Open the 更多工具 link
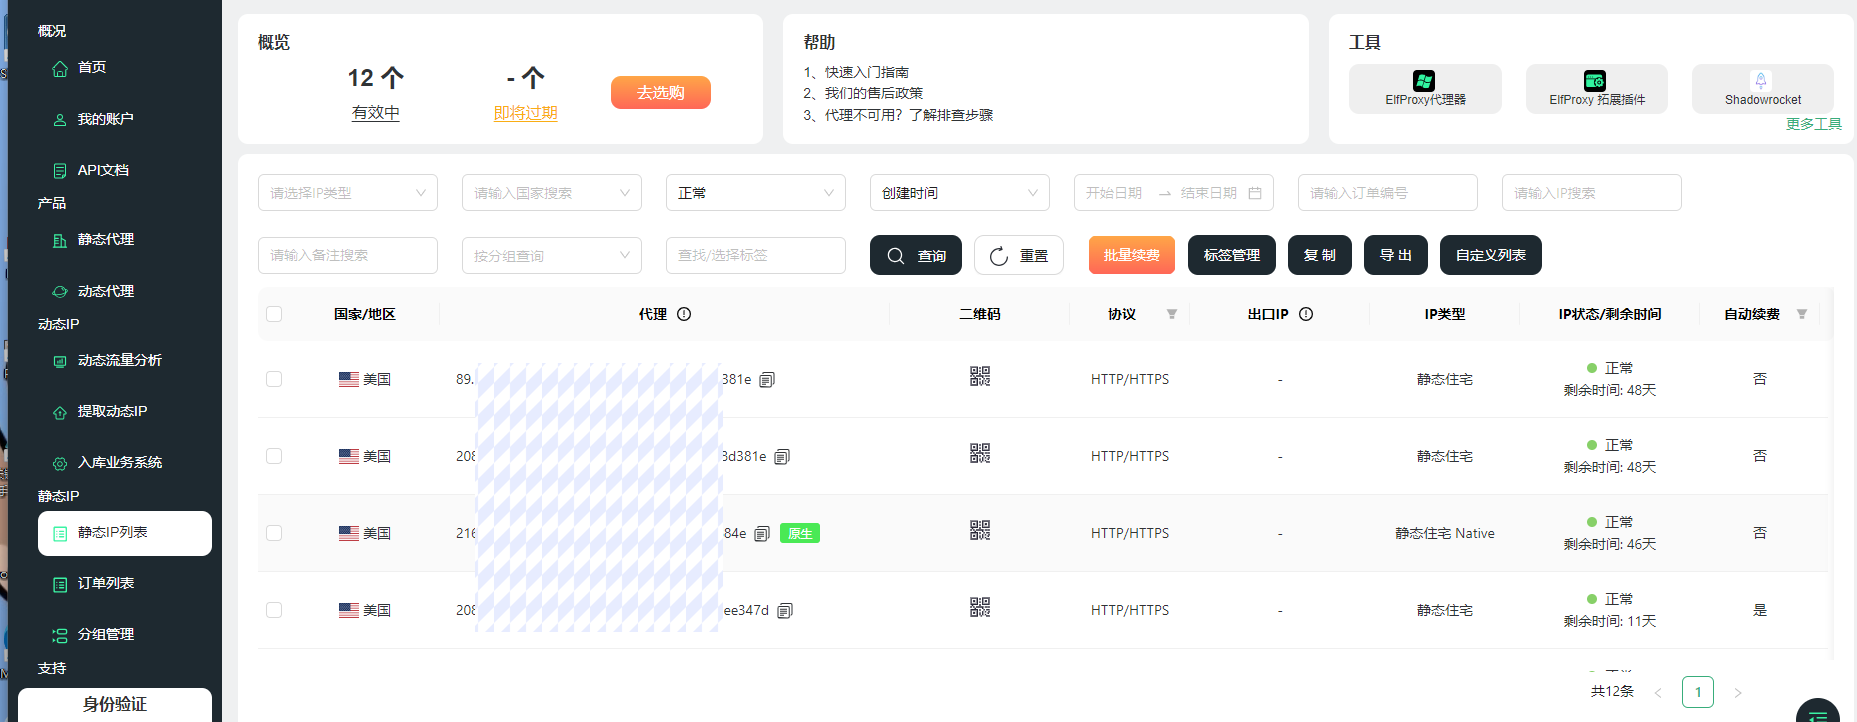This screenshot has height=722, width=1857. click(1813, 124)
